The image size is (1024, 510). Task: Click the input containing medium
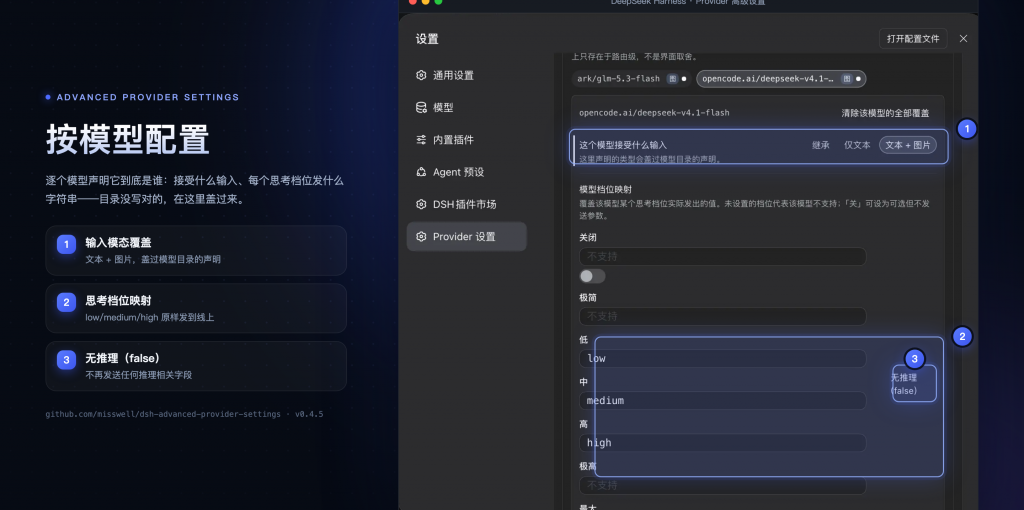click(x=722, y=400)
